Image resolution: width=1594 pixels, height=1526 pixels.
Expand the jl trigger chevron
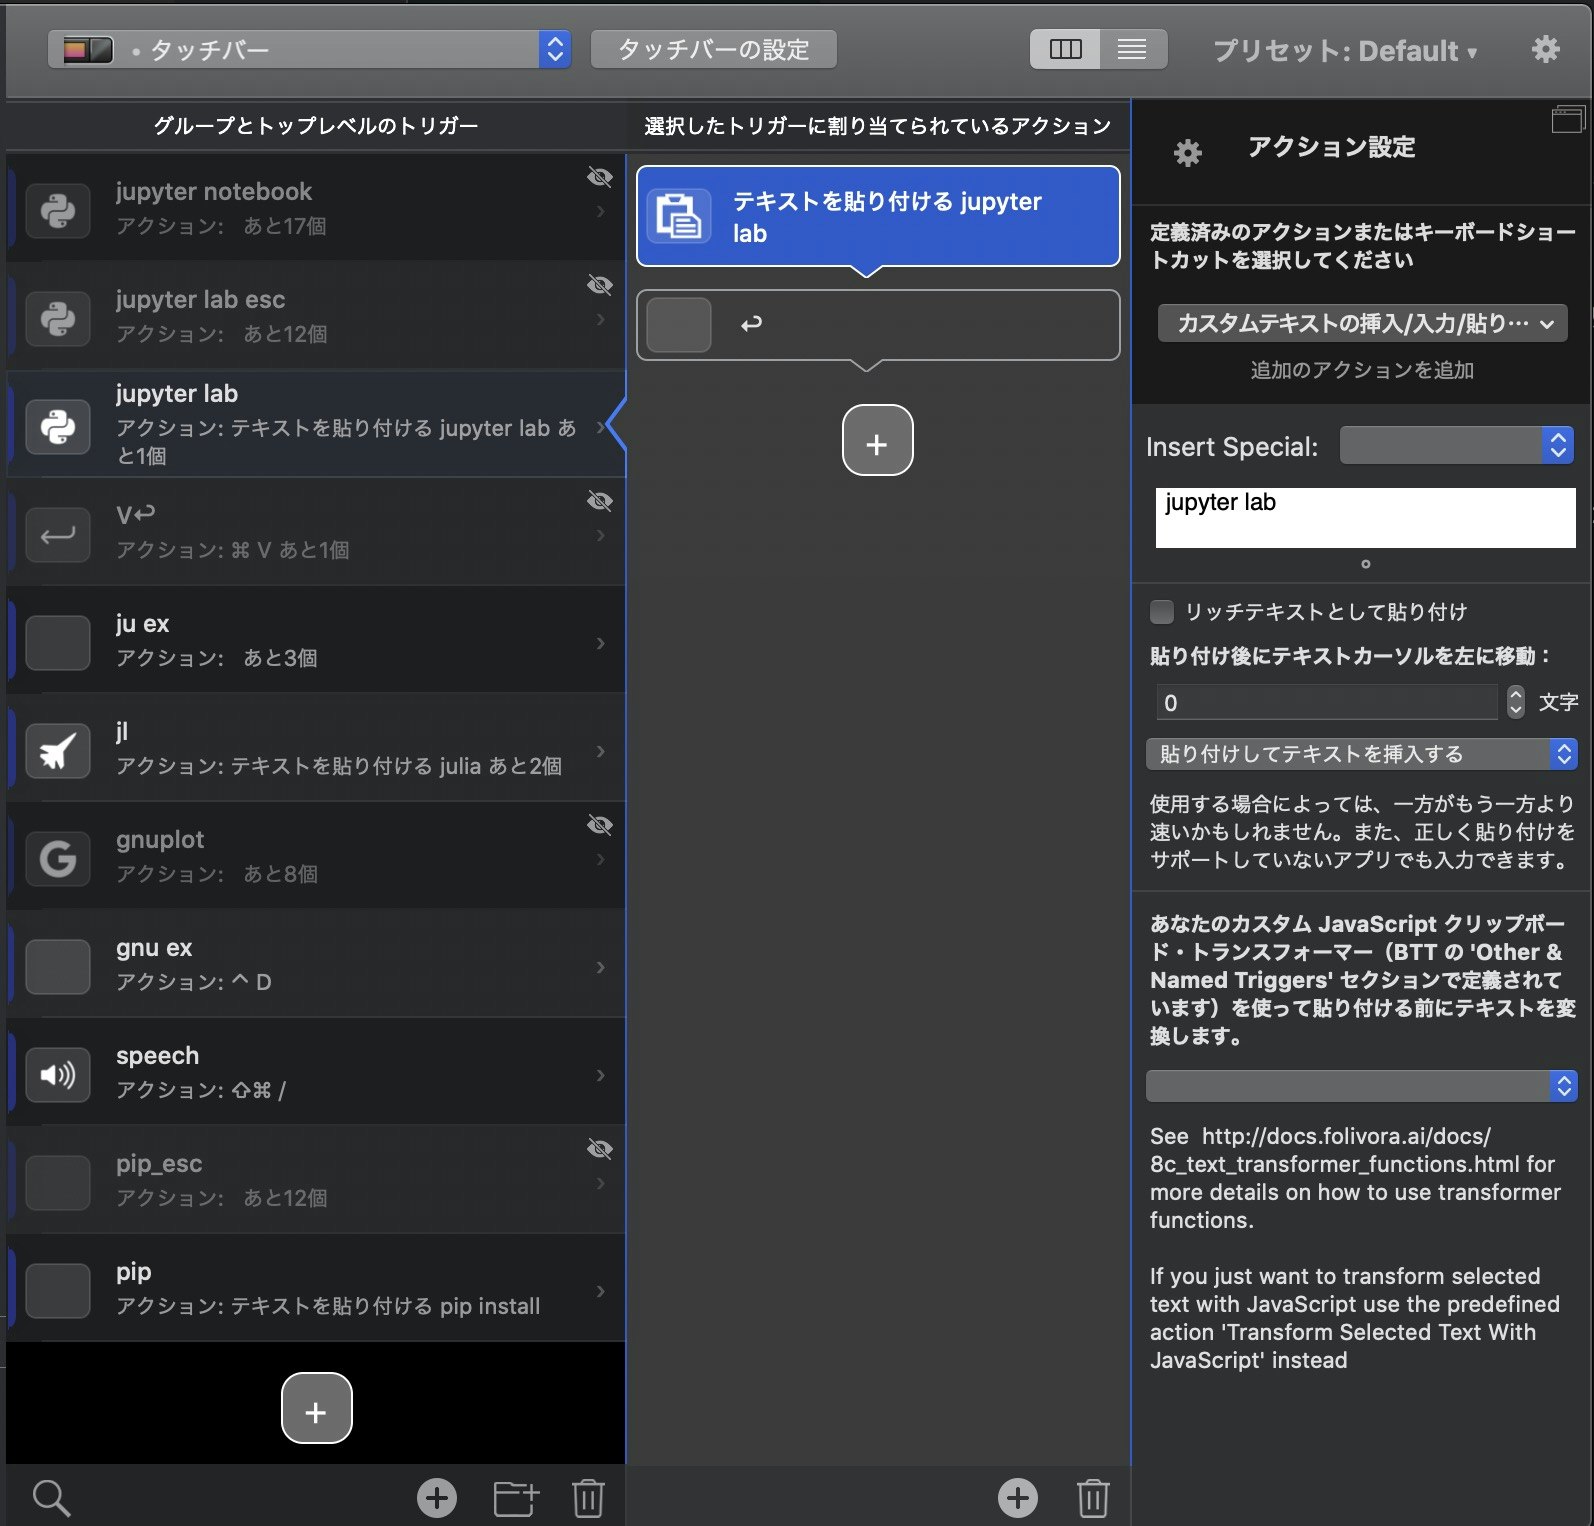tap(601, 751)
